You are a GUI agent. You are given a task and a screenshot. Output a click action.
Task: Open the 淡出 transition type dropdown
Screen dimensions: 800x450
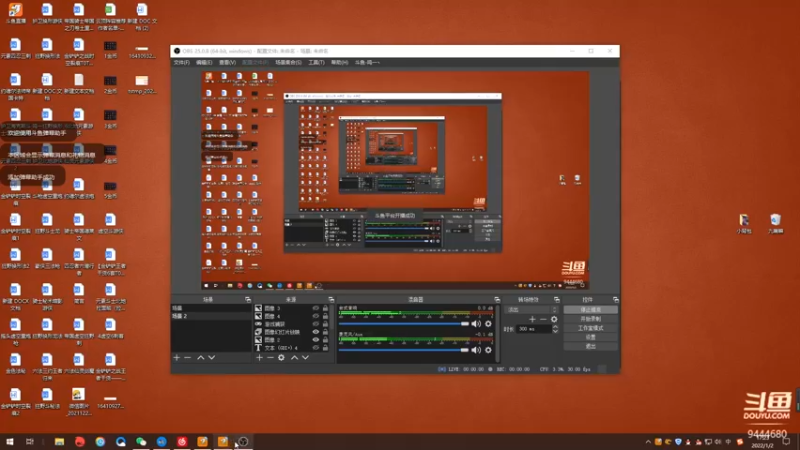(x=531, y=310)
